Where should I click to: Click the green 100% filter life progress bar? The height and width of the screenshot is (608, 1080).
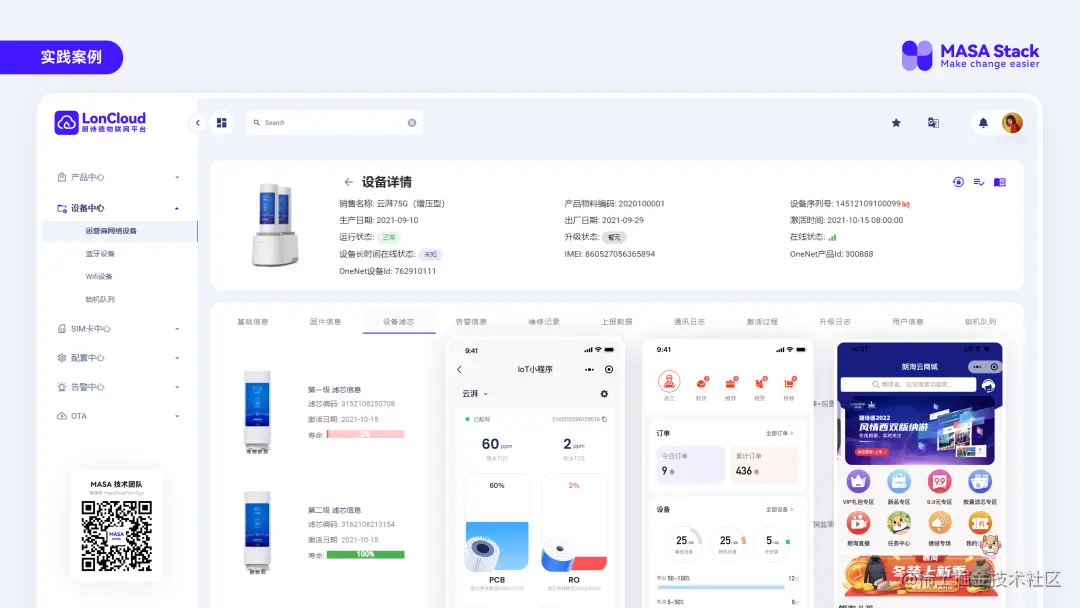click(367, 552)
